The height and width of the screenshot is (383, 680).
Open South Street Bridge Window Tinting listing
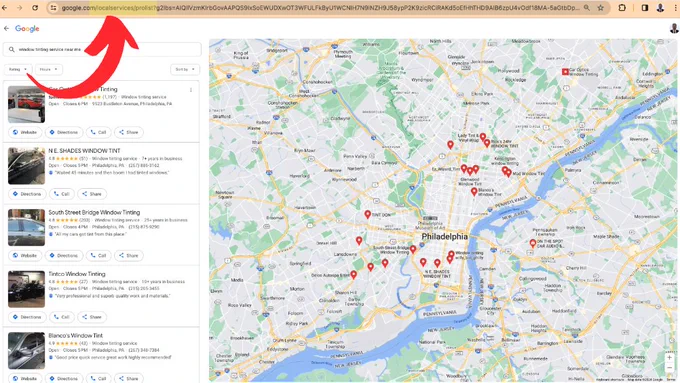[94, 212]
